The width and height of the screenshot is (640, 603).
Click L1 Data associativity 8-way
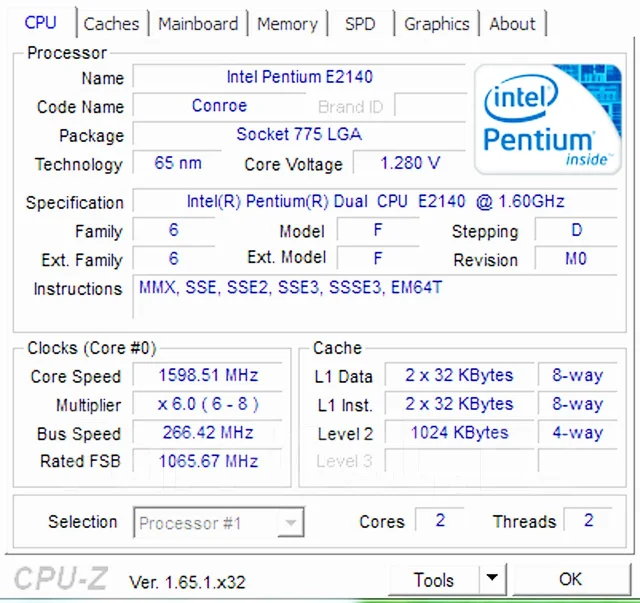(578, 375)
